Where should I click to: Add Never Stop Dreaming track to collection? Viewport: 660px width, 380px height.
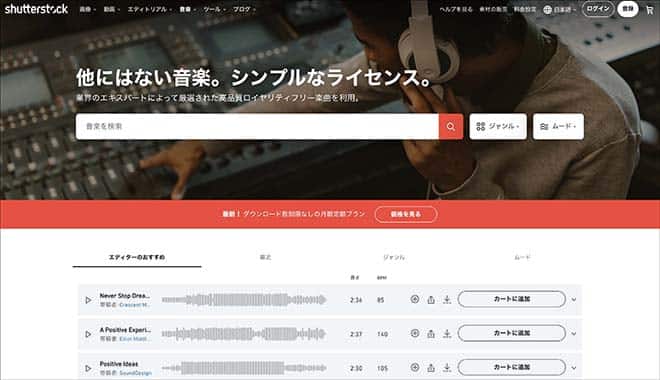415,299
